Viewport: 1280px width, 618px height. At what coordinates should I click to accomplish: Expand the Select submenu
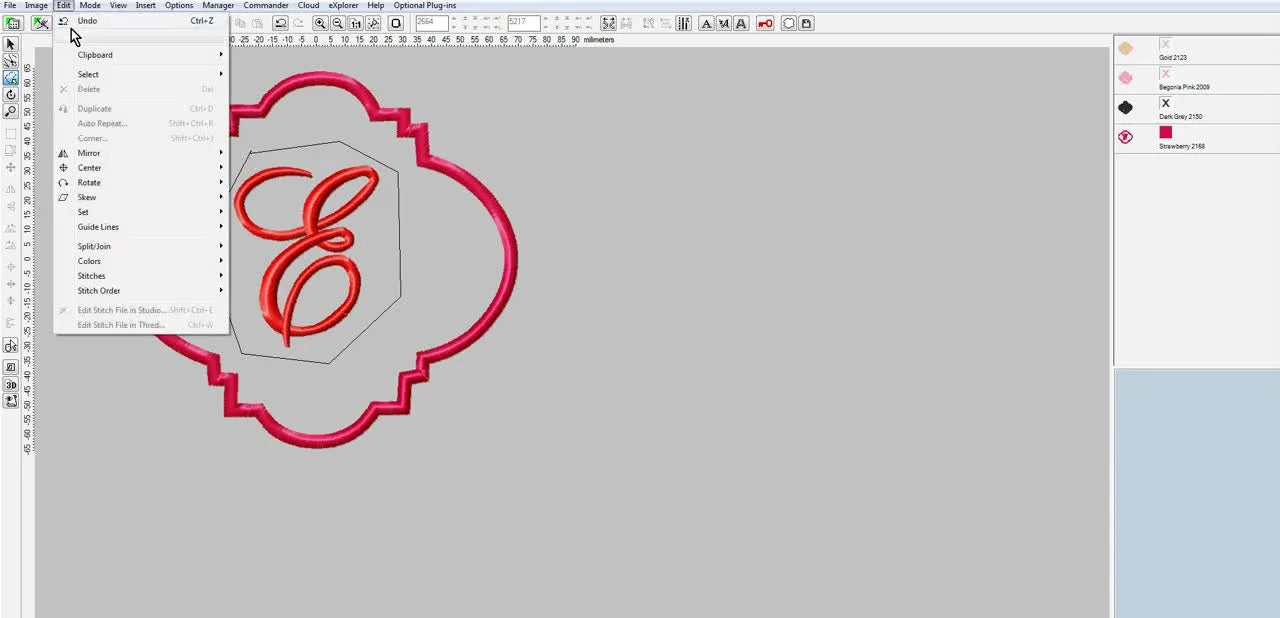point(140,74)
